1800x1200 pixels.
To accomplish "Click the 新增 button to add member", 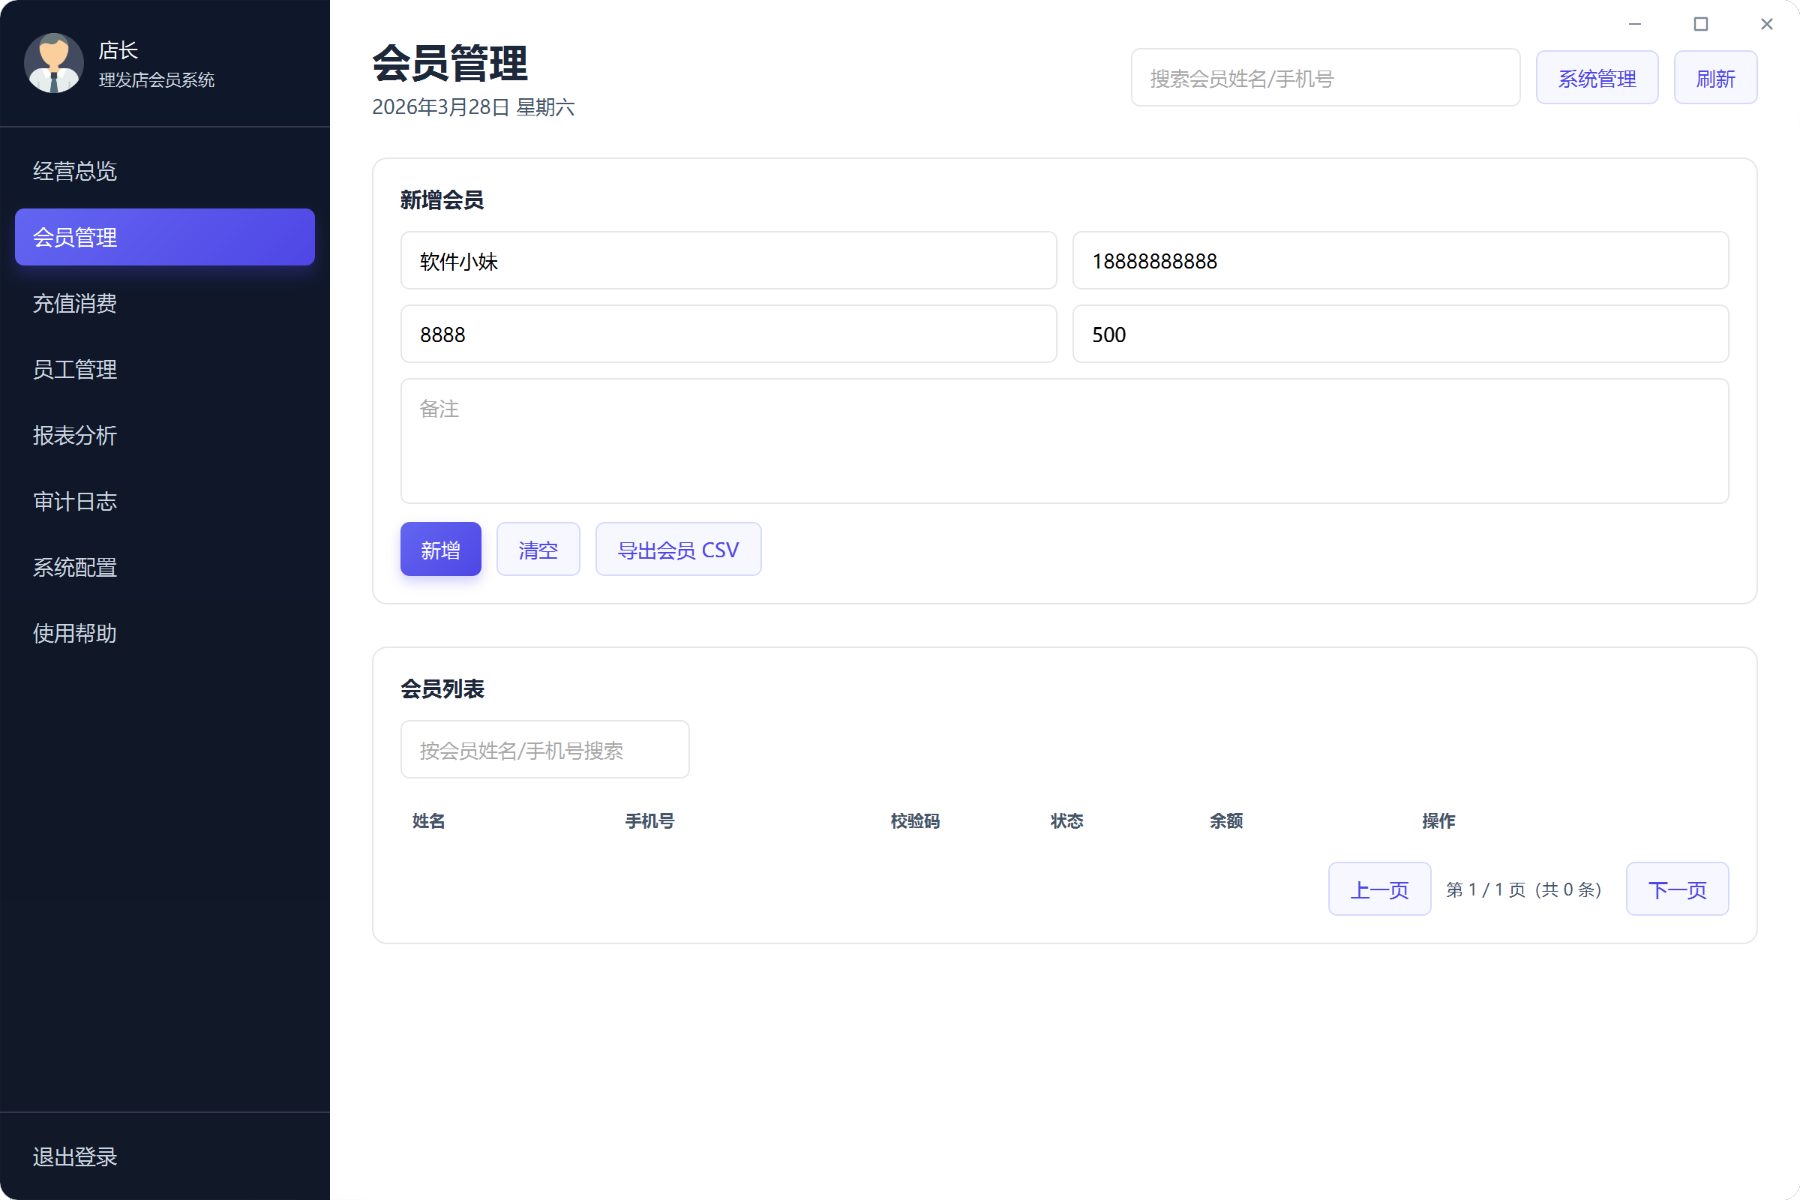I will pyautogui.click(x=441, y=549).
